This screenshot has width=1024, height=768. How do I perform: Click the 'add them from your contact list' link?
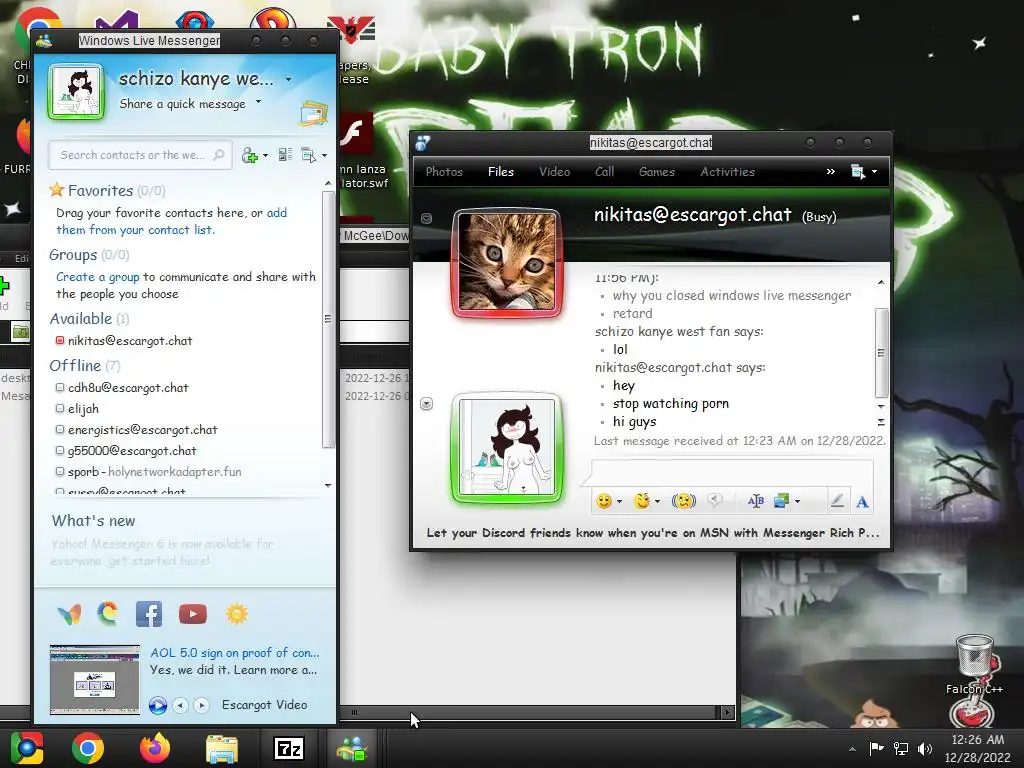171,221
